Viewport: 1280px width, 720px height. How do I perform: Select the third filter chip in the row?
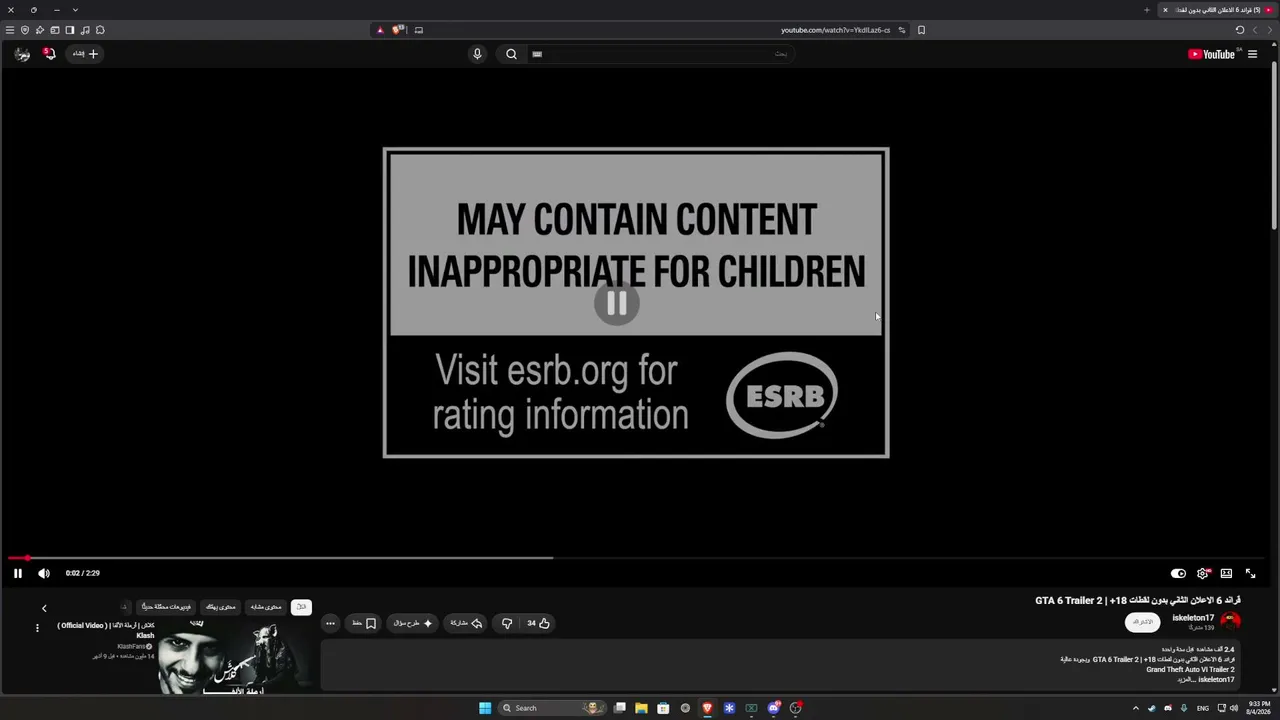[x=221, y=607]
